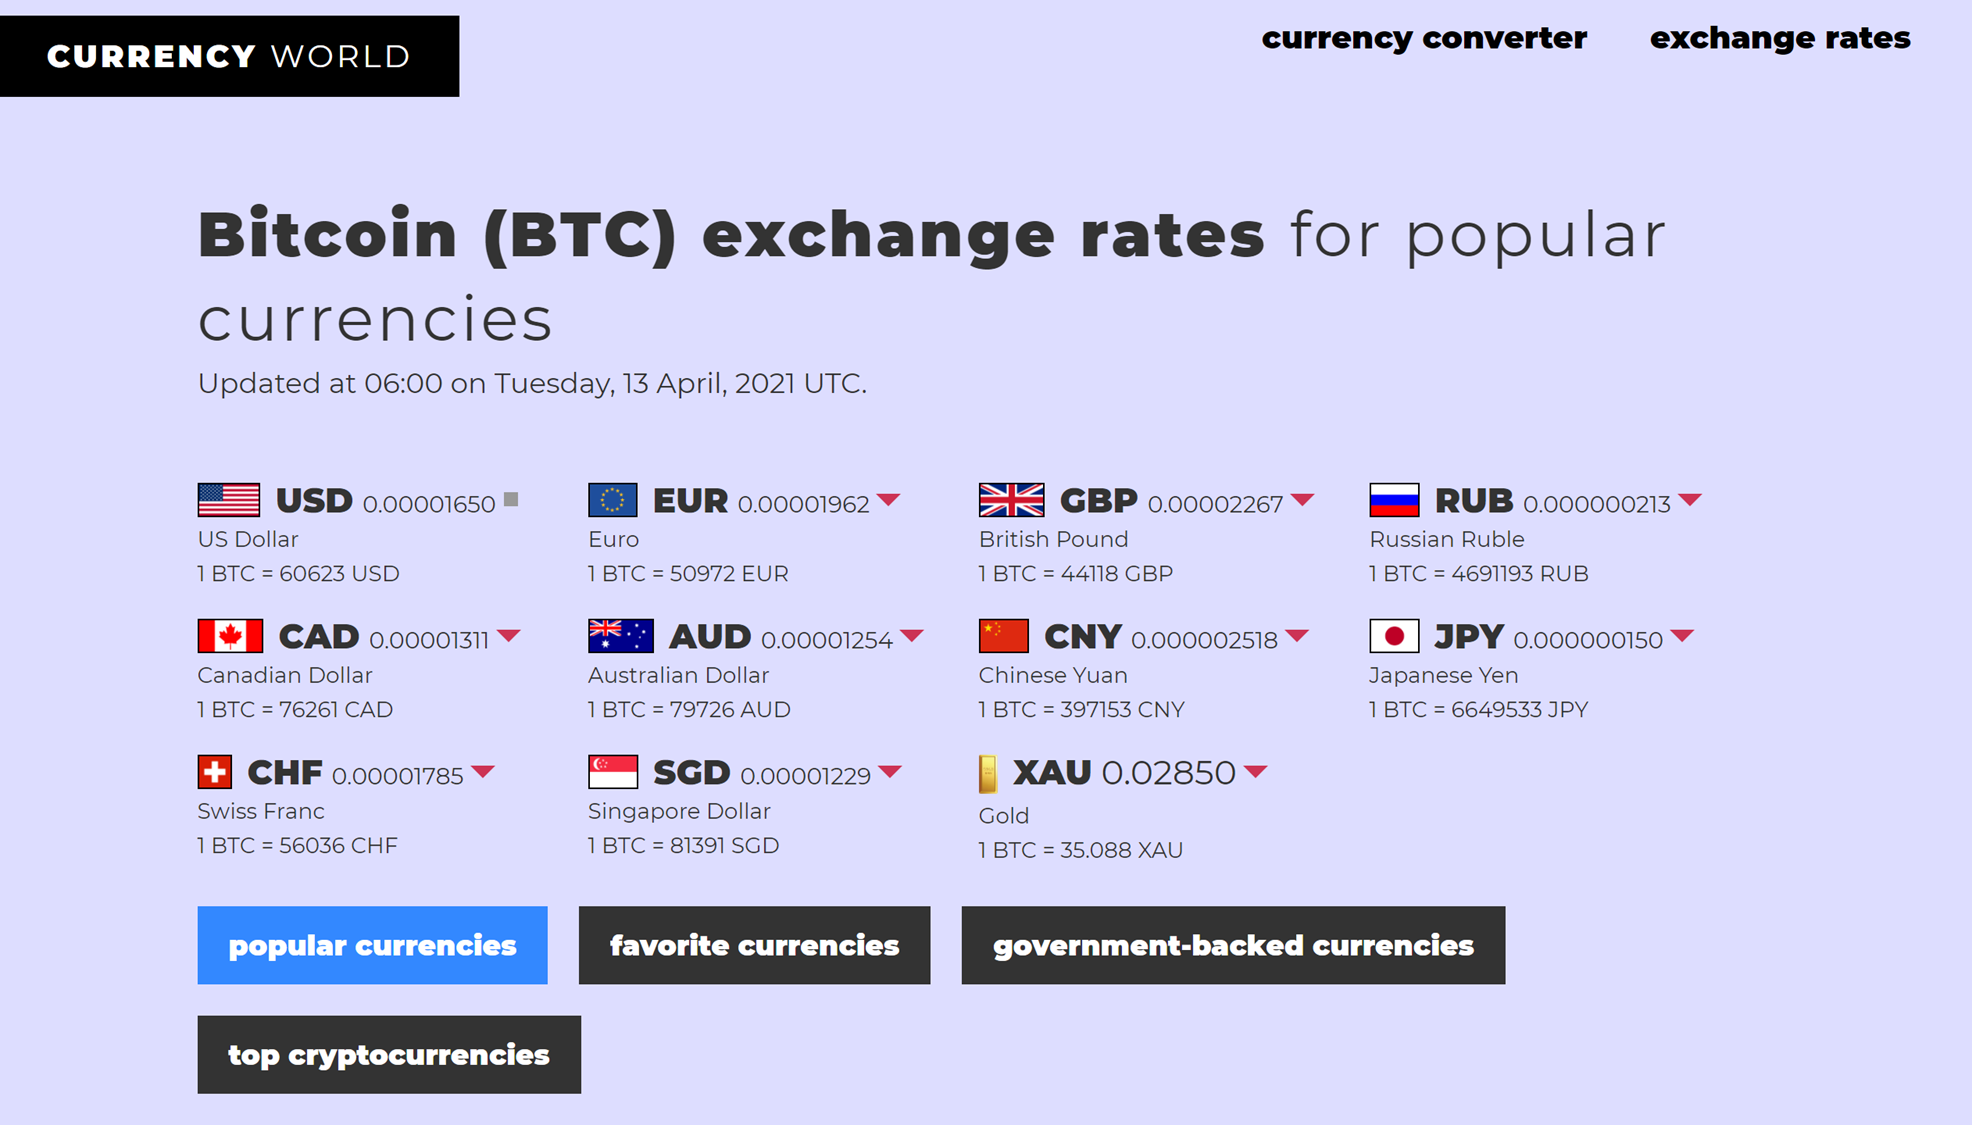
Task: Click the red down arrow next to GBP
Action: coord(1302,499)
